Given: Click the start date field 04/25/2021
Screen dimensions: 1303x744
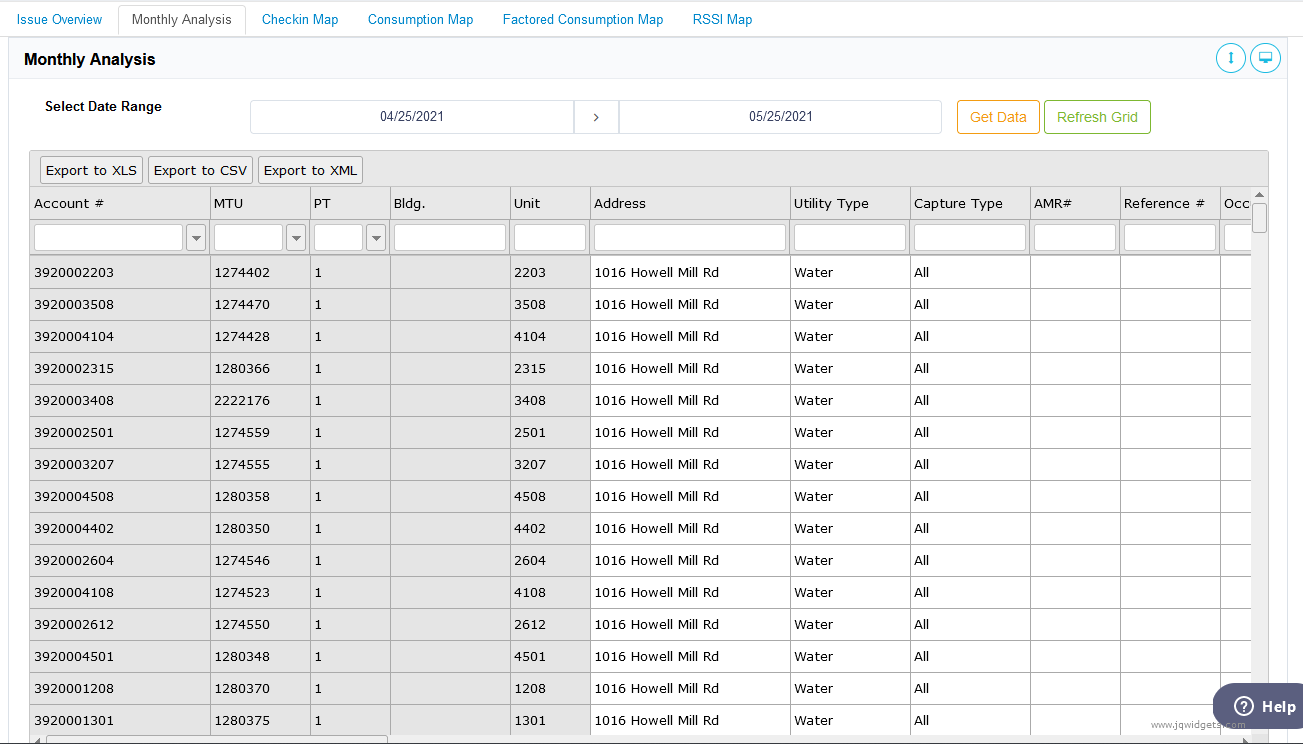Looking at the screenshot, I should click(412, 117).
